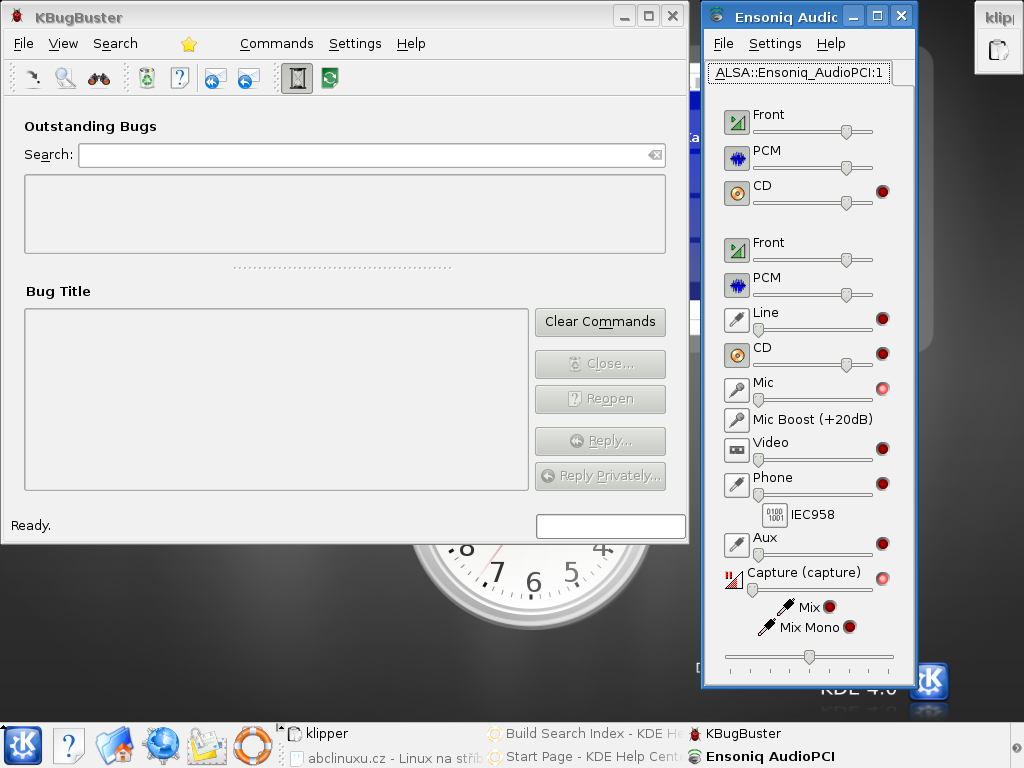Click the Capture channel icon
The height and width of the screenshot is (768, 1024).
coord(734,580)
